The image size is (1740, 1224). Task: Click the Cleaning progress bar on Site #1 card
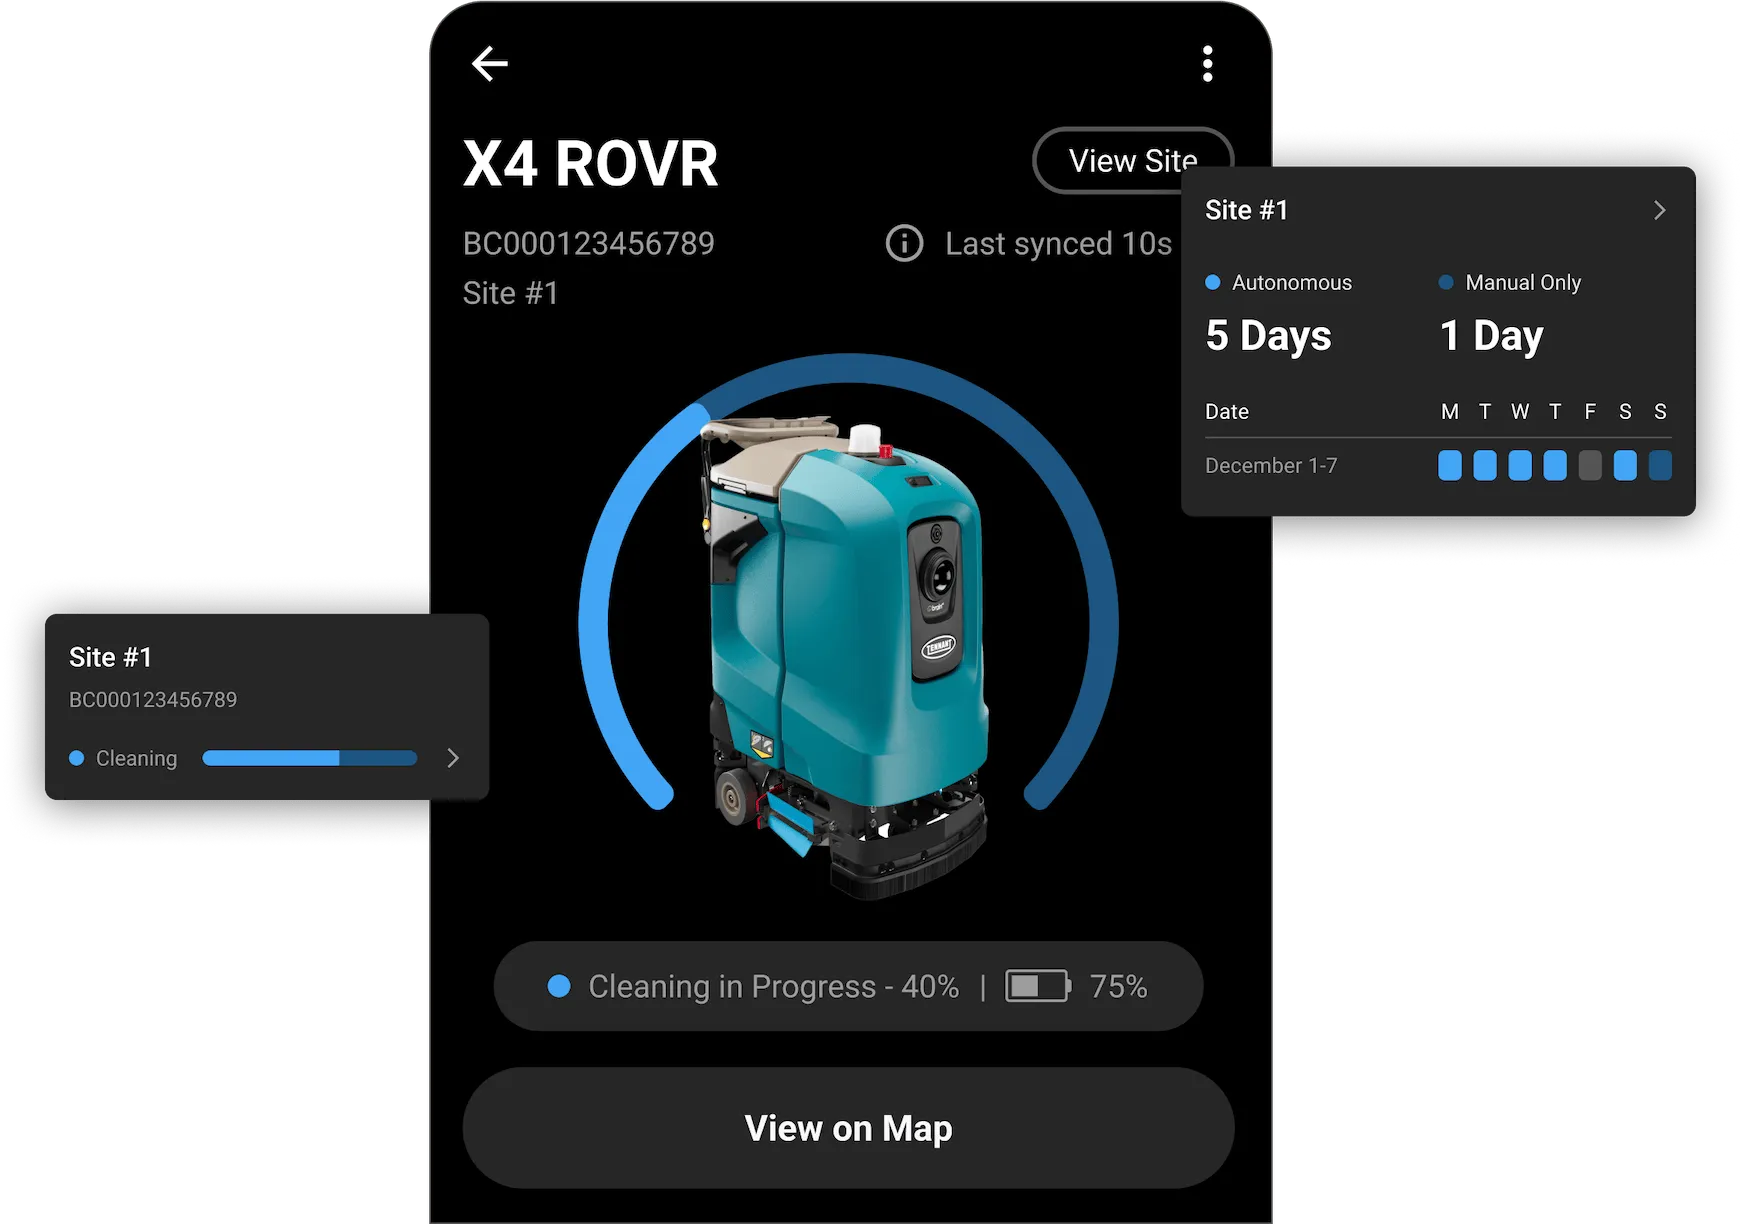pos(308,758)
